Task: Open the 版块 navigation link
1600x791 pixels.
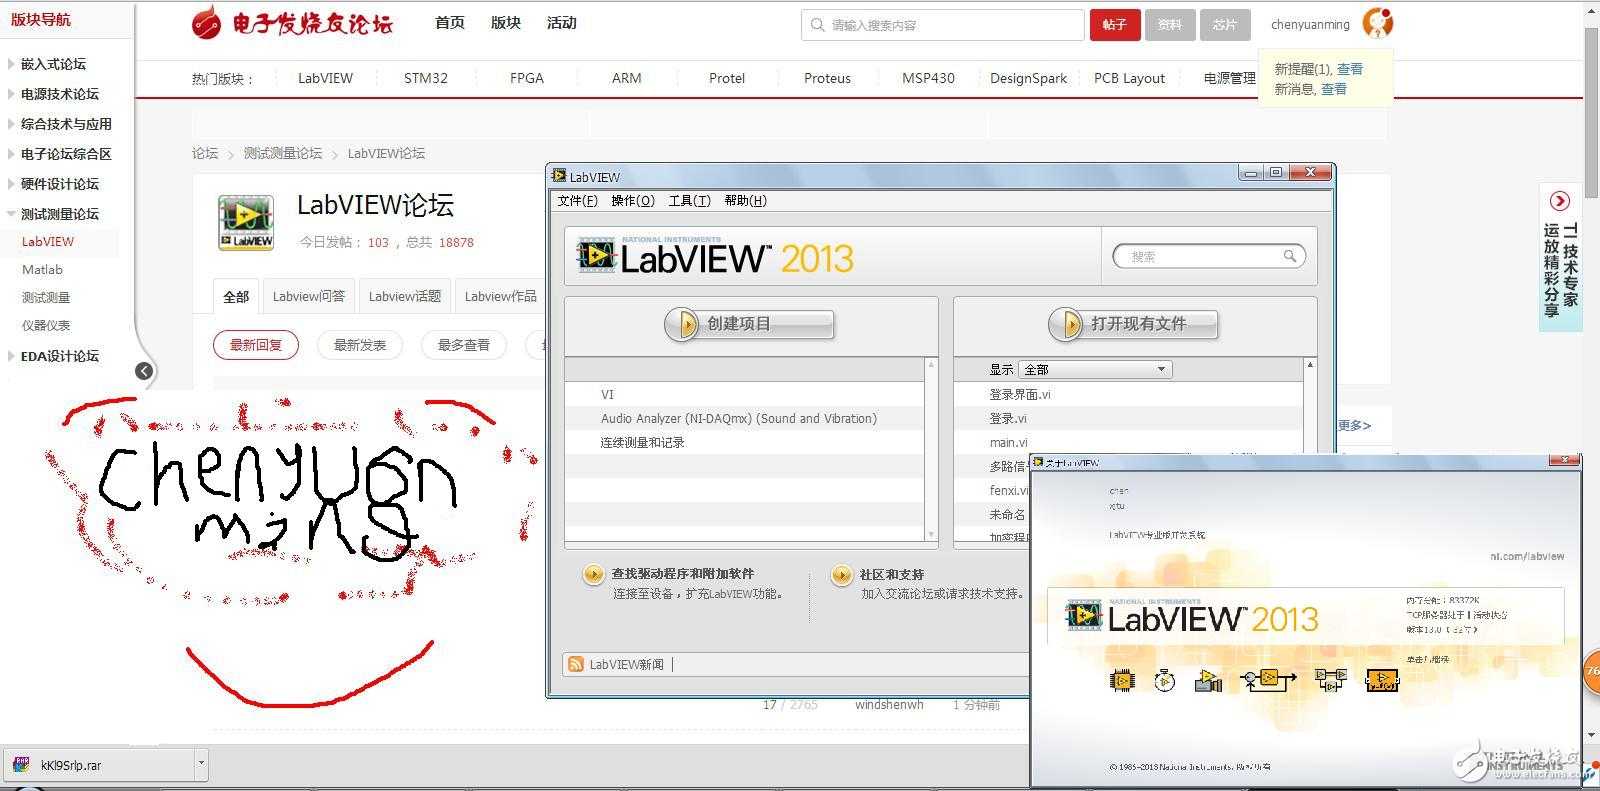Action: pyautogui.click(x=506, y=23)
